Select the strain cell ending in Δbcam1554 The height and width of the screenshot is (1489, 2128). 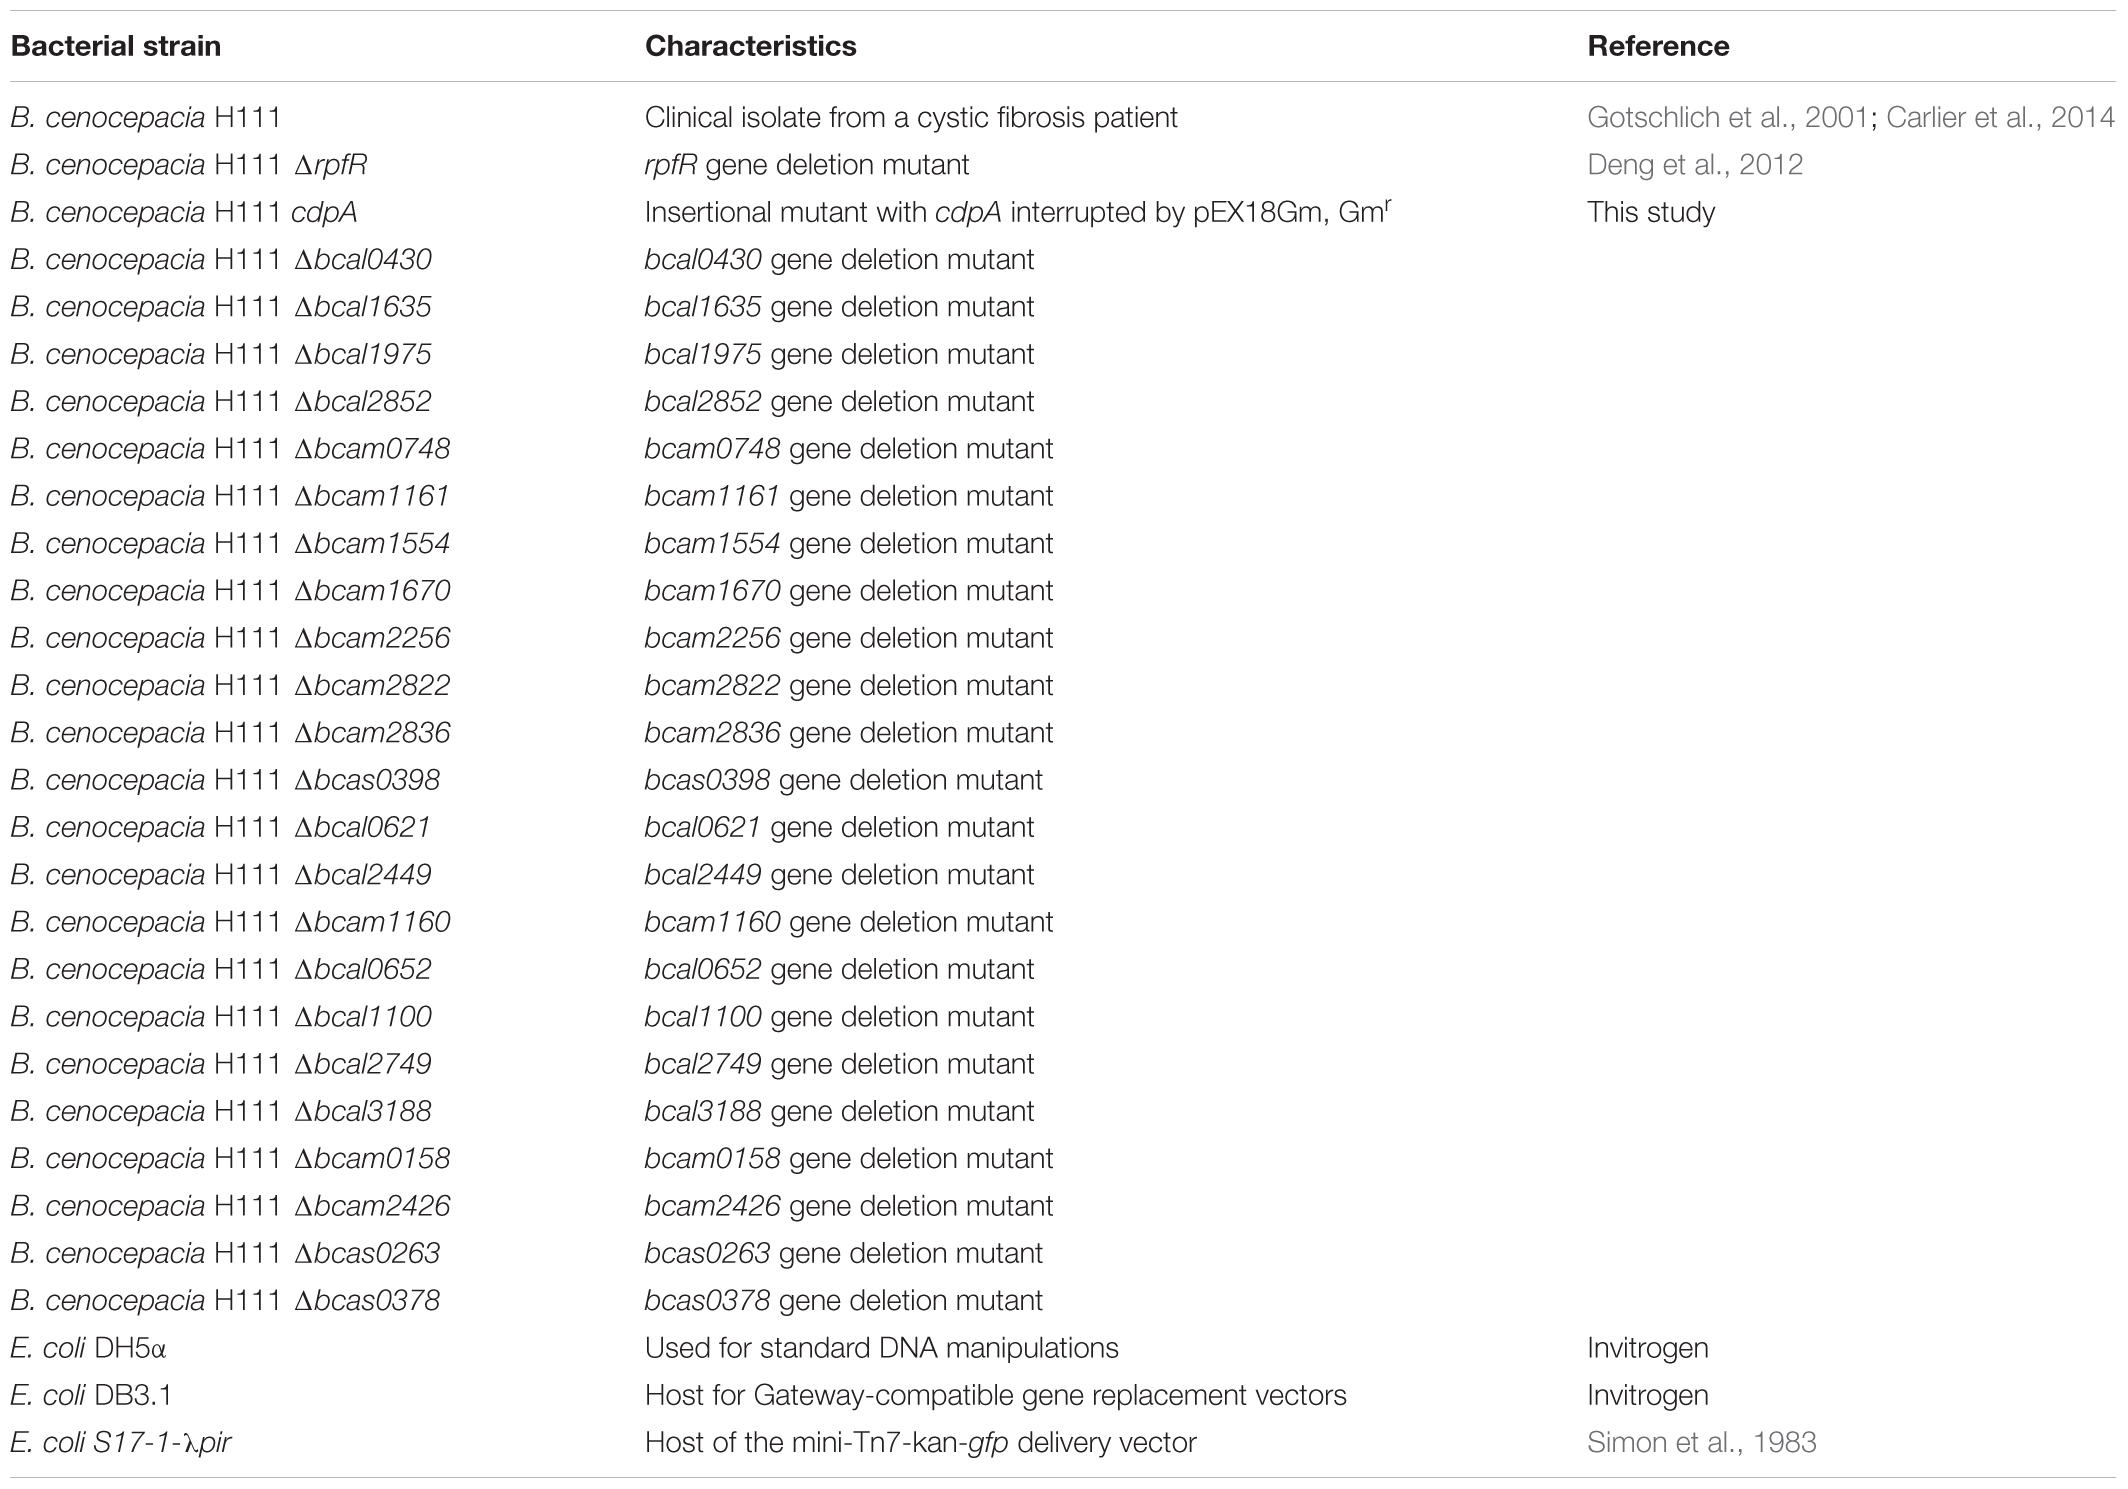[230, 543]
